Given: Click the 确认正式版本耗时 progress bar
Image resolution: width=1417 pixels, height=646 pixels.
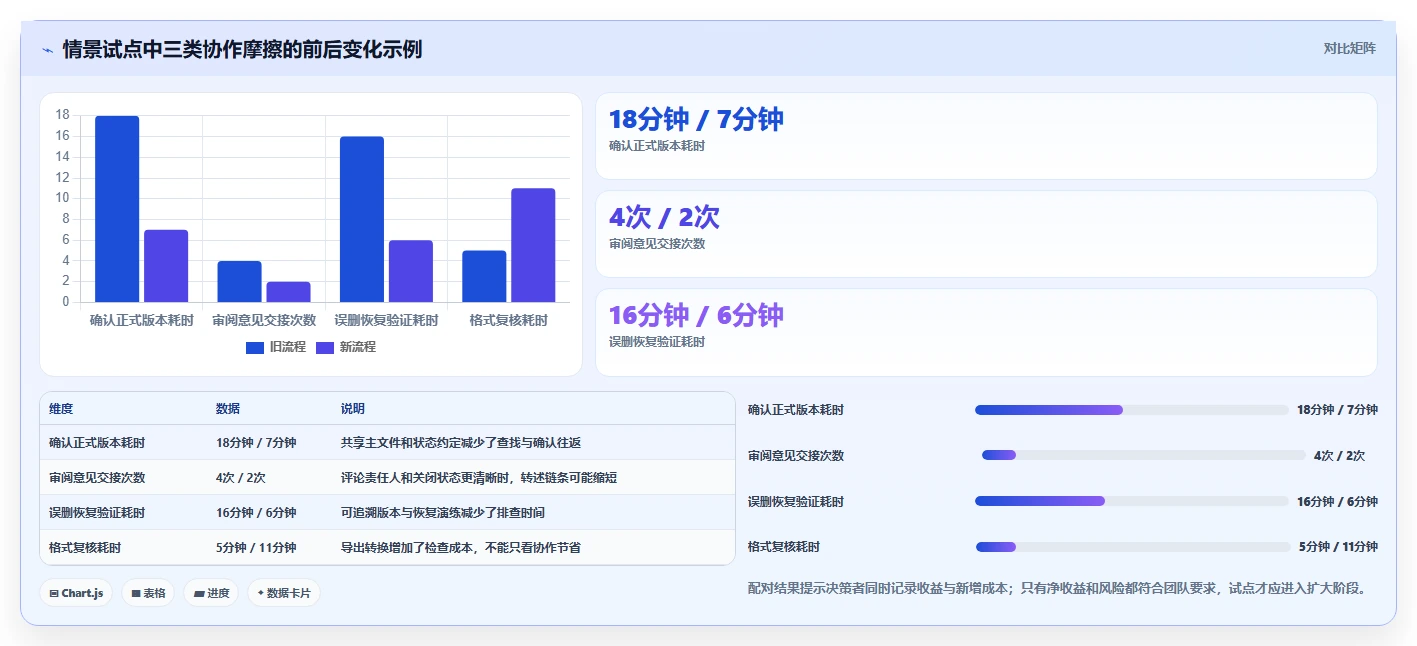Looking at the screenshot, I should 1131,410.
